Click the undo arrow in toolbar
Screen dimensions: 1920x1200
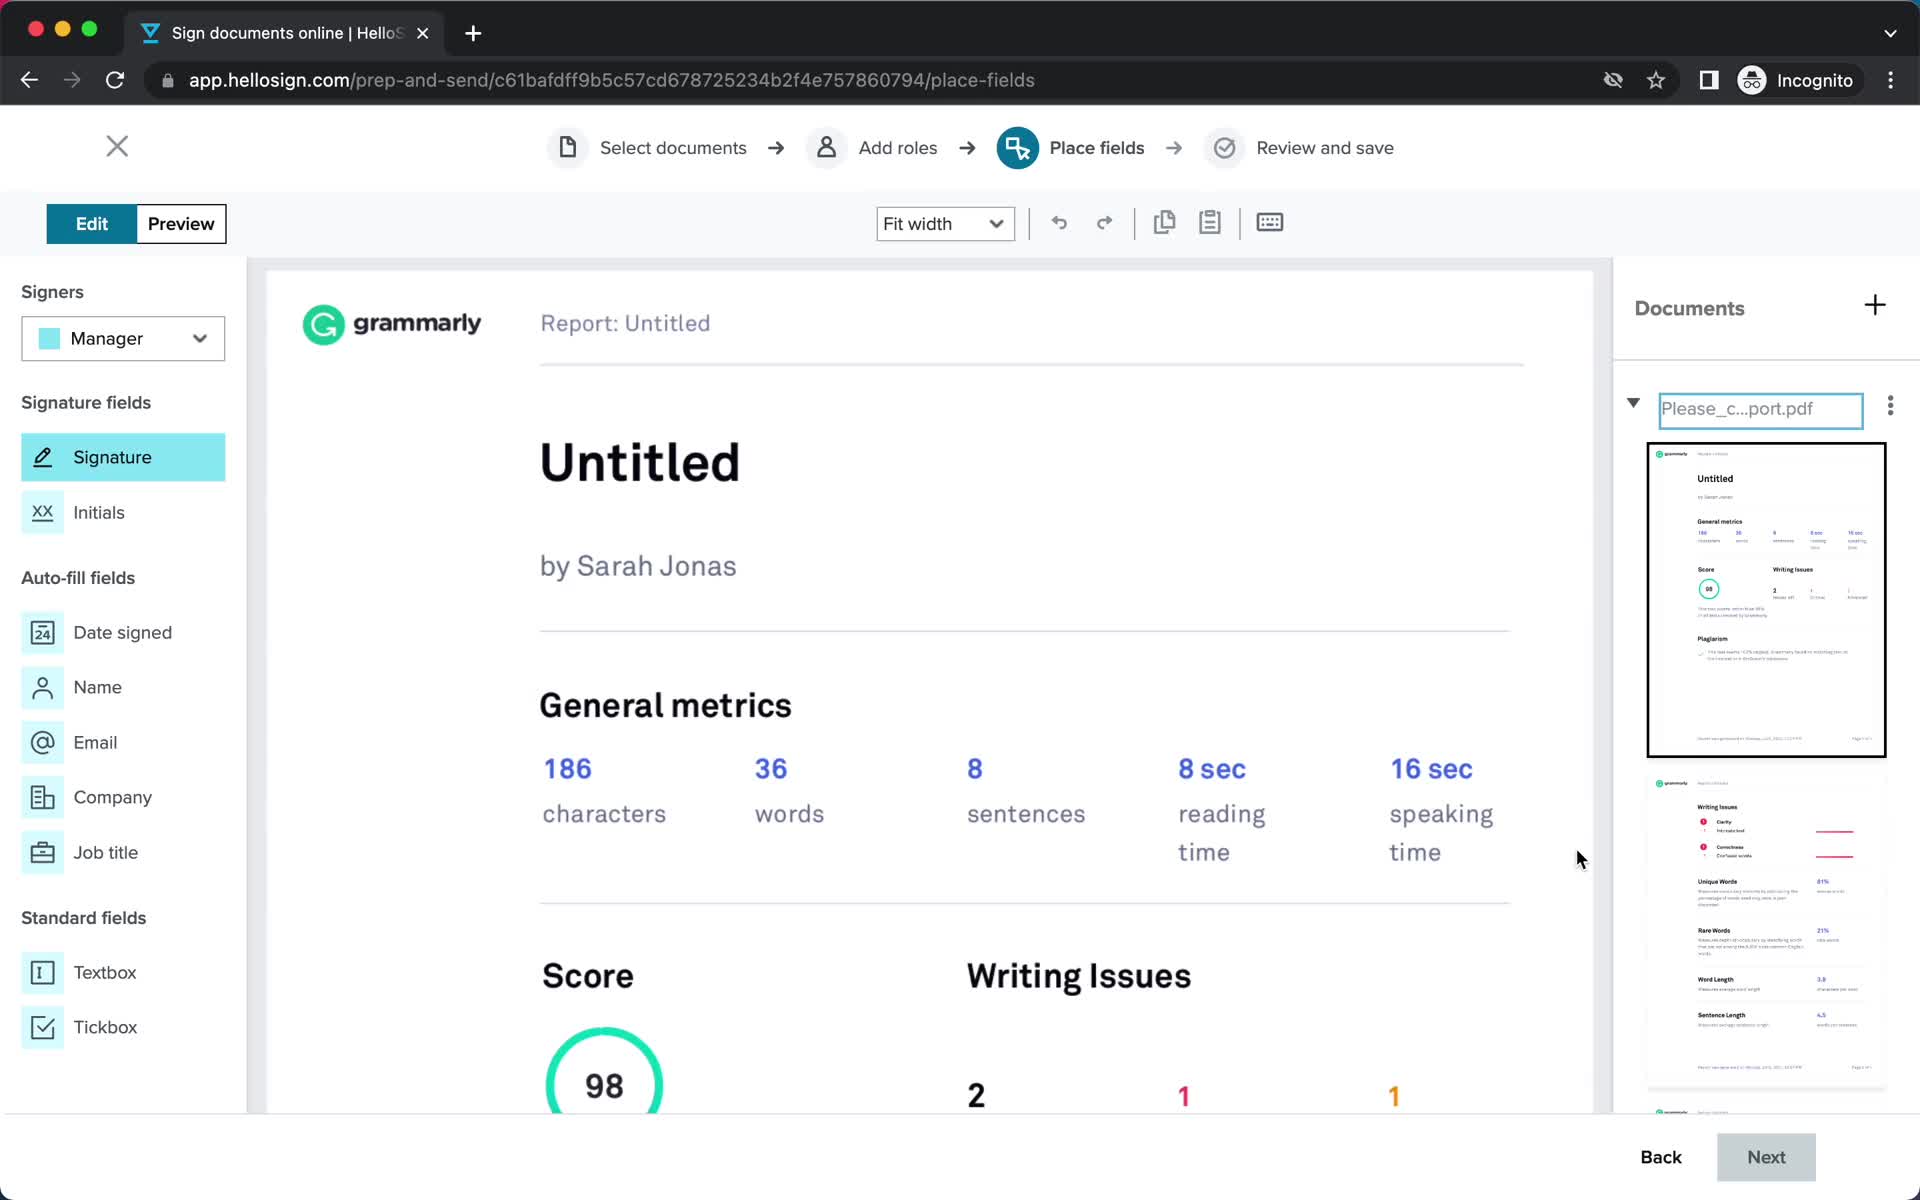click(1059, 223)
